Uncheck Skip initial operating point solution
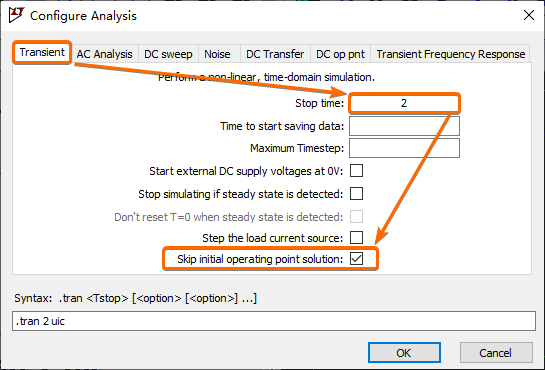 pos(357,258)
